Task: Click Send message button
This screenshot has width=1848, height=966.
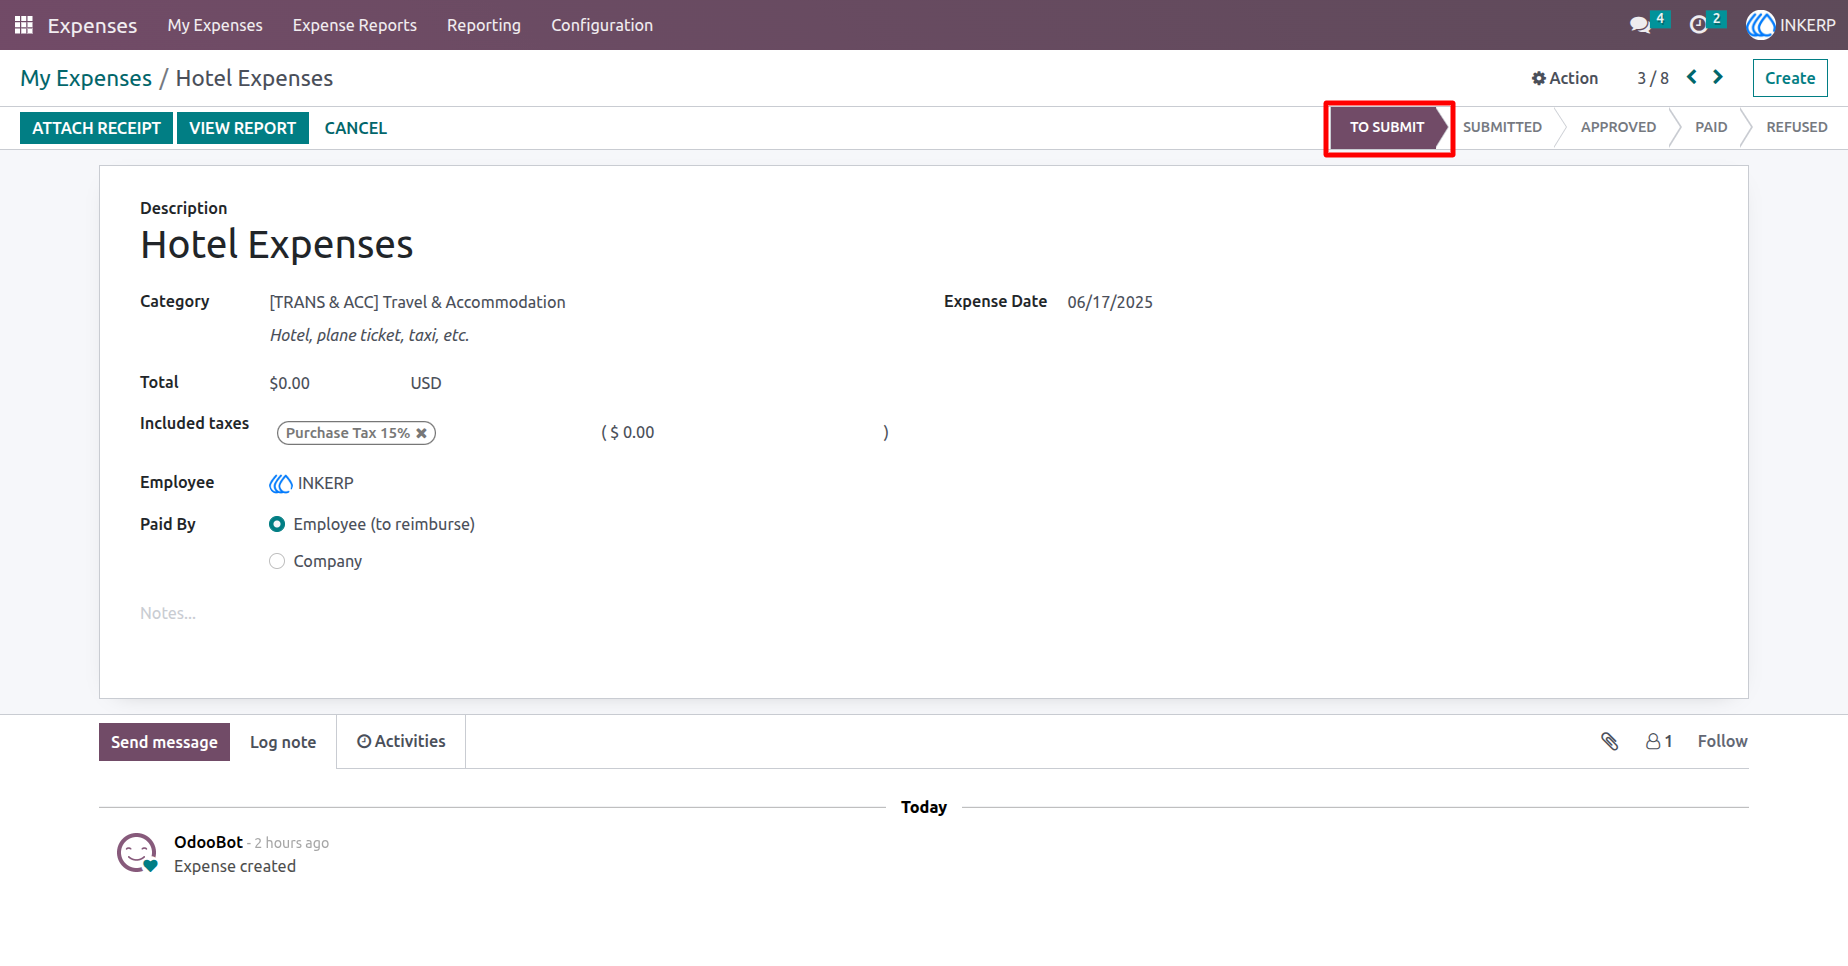Action: pos(164,742)
